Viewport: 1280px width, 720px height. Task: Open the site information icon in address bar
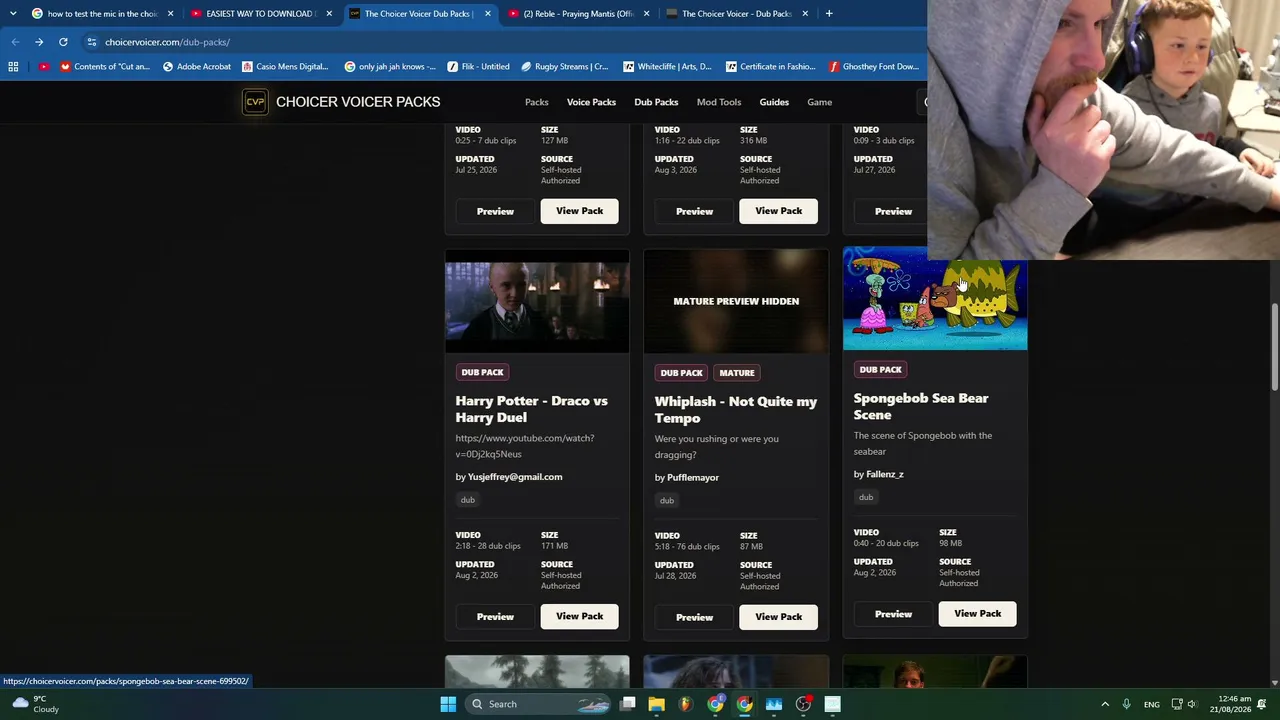91,42
